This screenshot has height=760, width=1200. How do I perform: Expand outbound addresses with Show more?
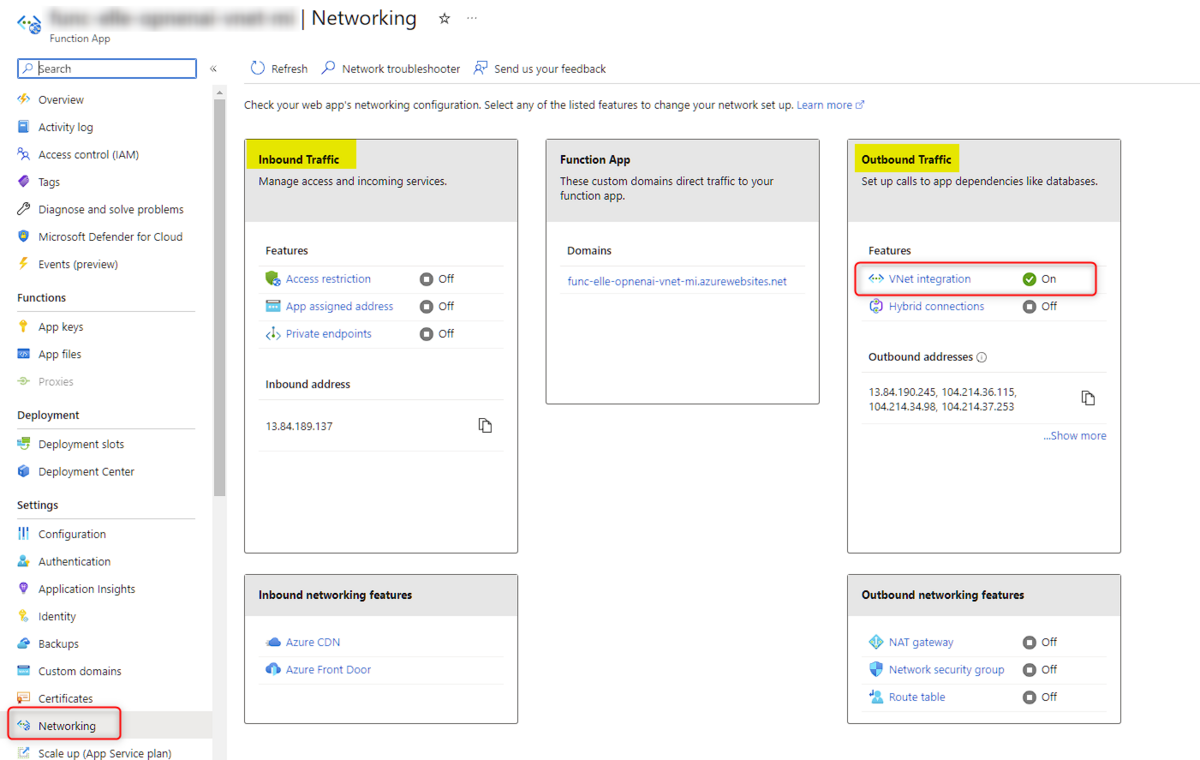coord(1075,436)
